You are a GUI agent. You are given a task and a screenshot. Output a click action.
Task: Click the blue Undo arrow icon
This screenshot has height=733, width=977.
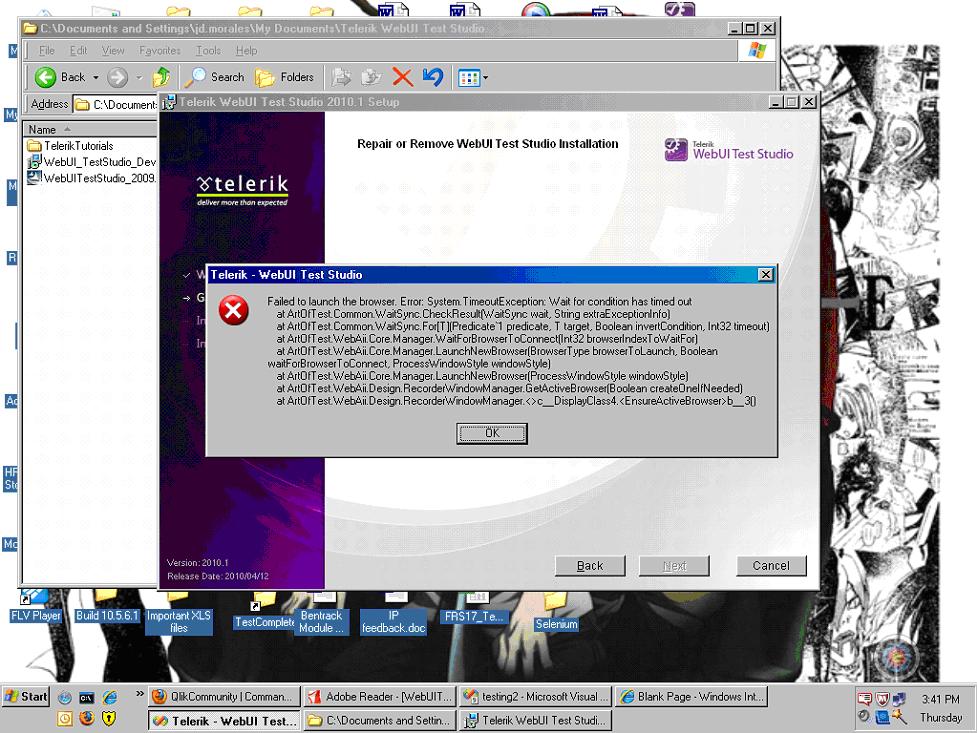tap(433, 77)
